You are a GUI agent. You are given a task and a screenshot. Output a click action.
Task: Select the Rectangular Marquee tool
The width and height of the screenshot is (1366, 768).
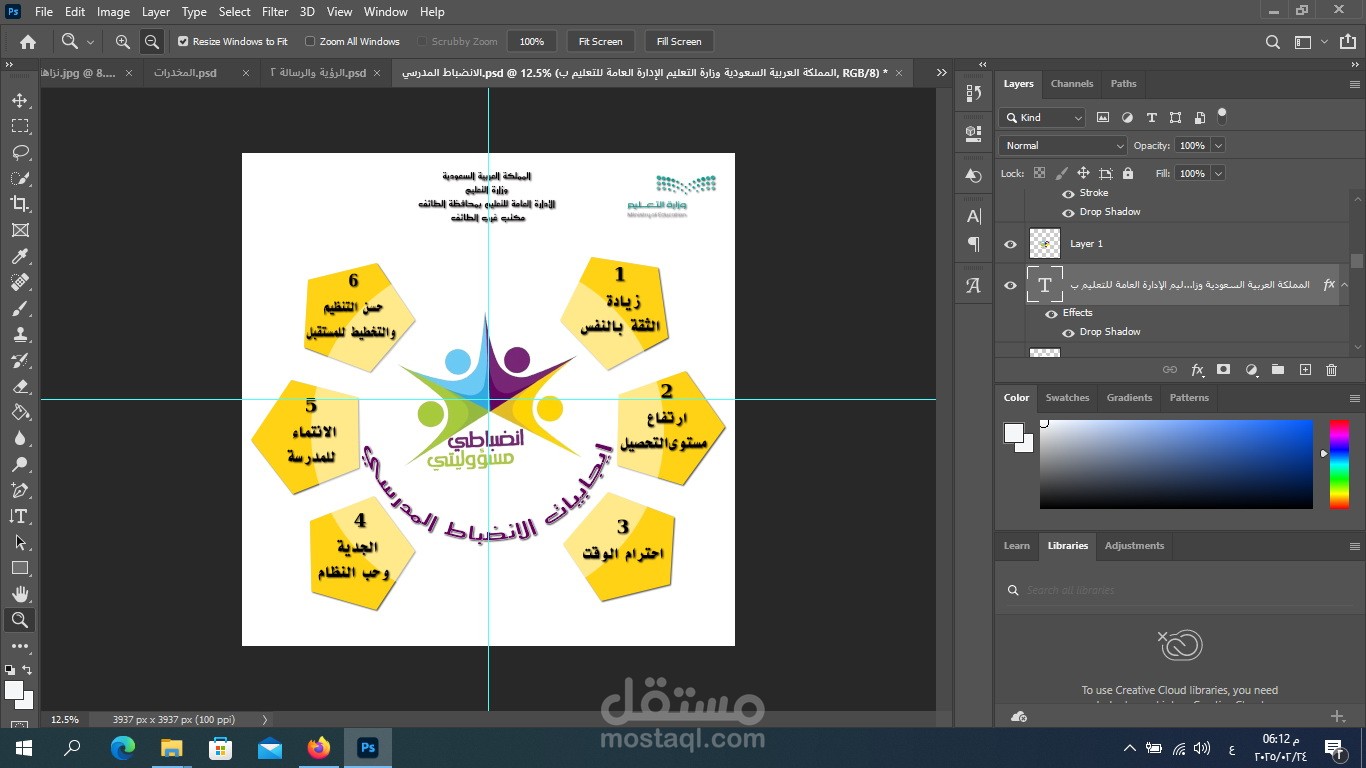[x=20, y=126]
